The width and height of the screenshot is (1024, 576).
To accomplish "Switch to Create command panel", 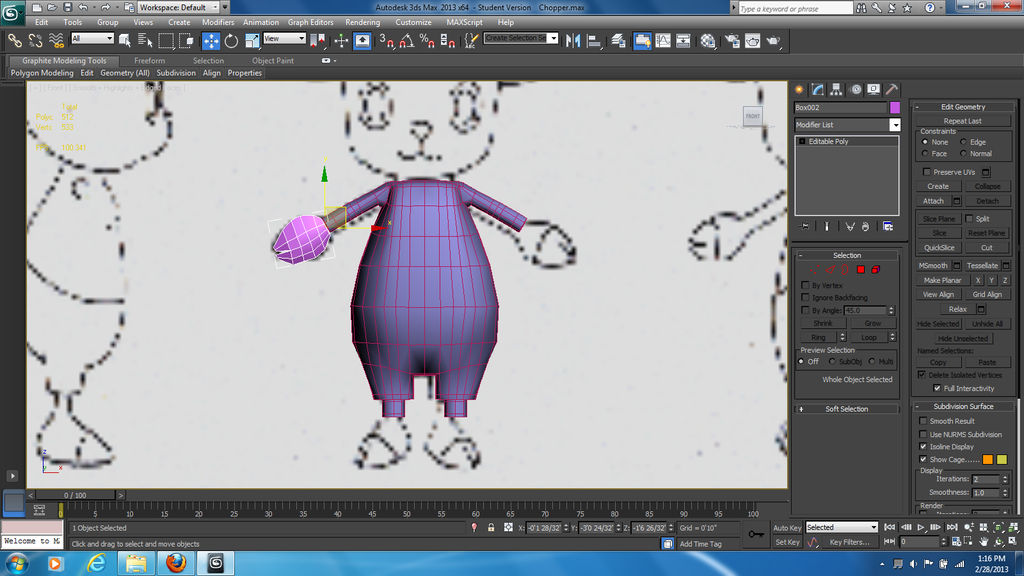I will click(x=799, y=89).
